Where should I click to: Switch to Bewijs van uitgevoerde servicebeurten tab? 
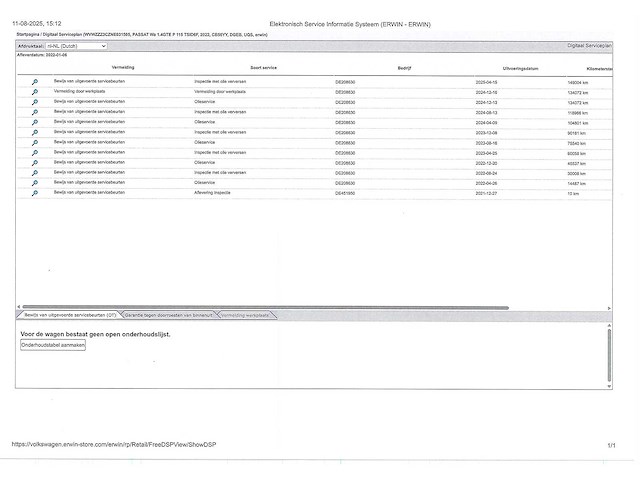point(70,315)
